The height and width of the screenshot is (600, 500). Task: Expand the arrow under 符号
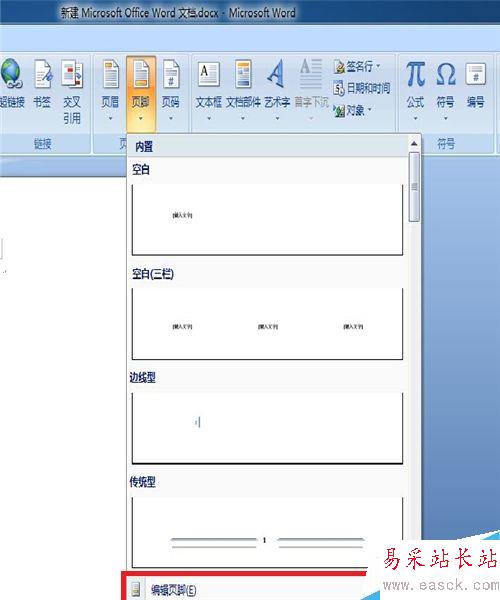(x=446, y=119)
